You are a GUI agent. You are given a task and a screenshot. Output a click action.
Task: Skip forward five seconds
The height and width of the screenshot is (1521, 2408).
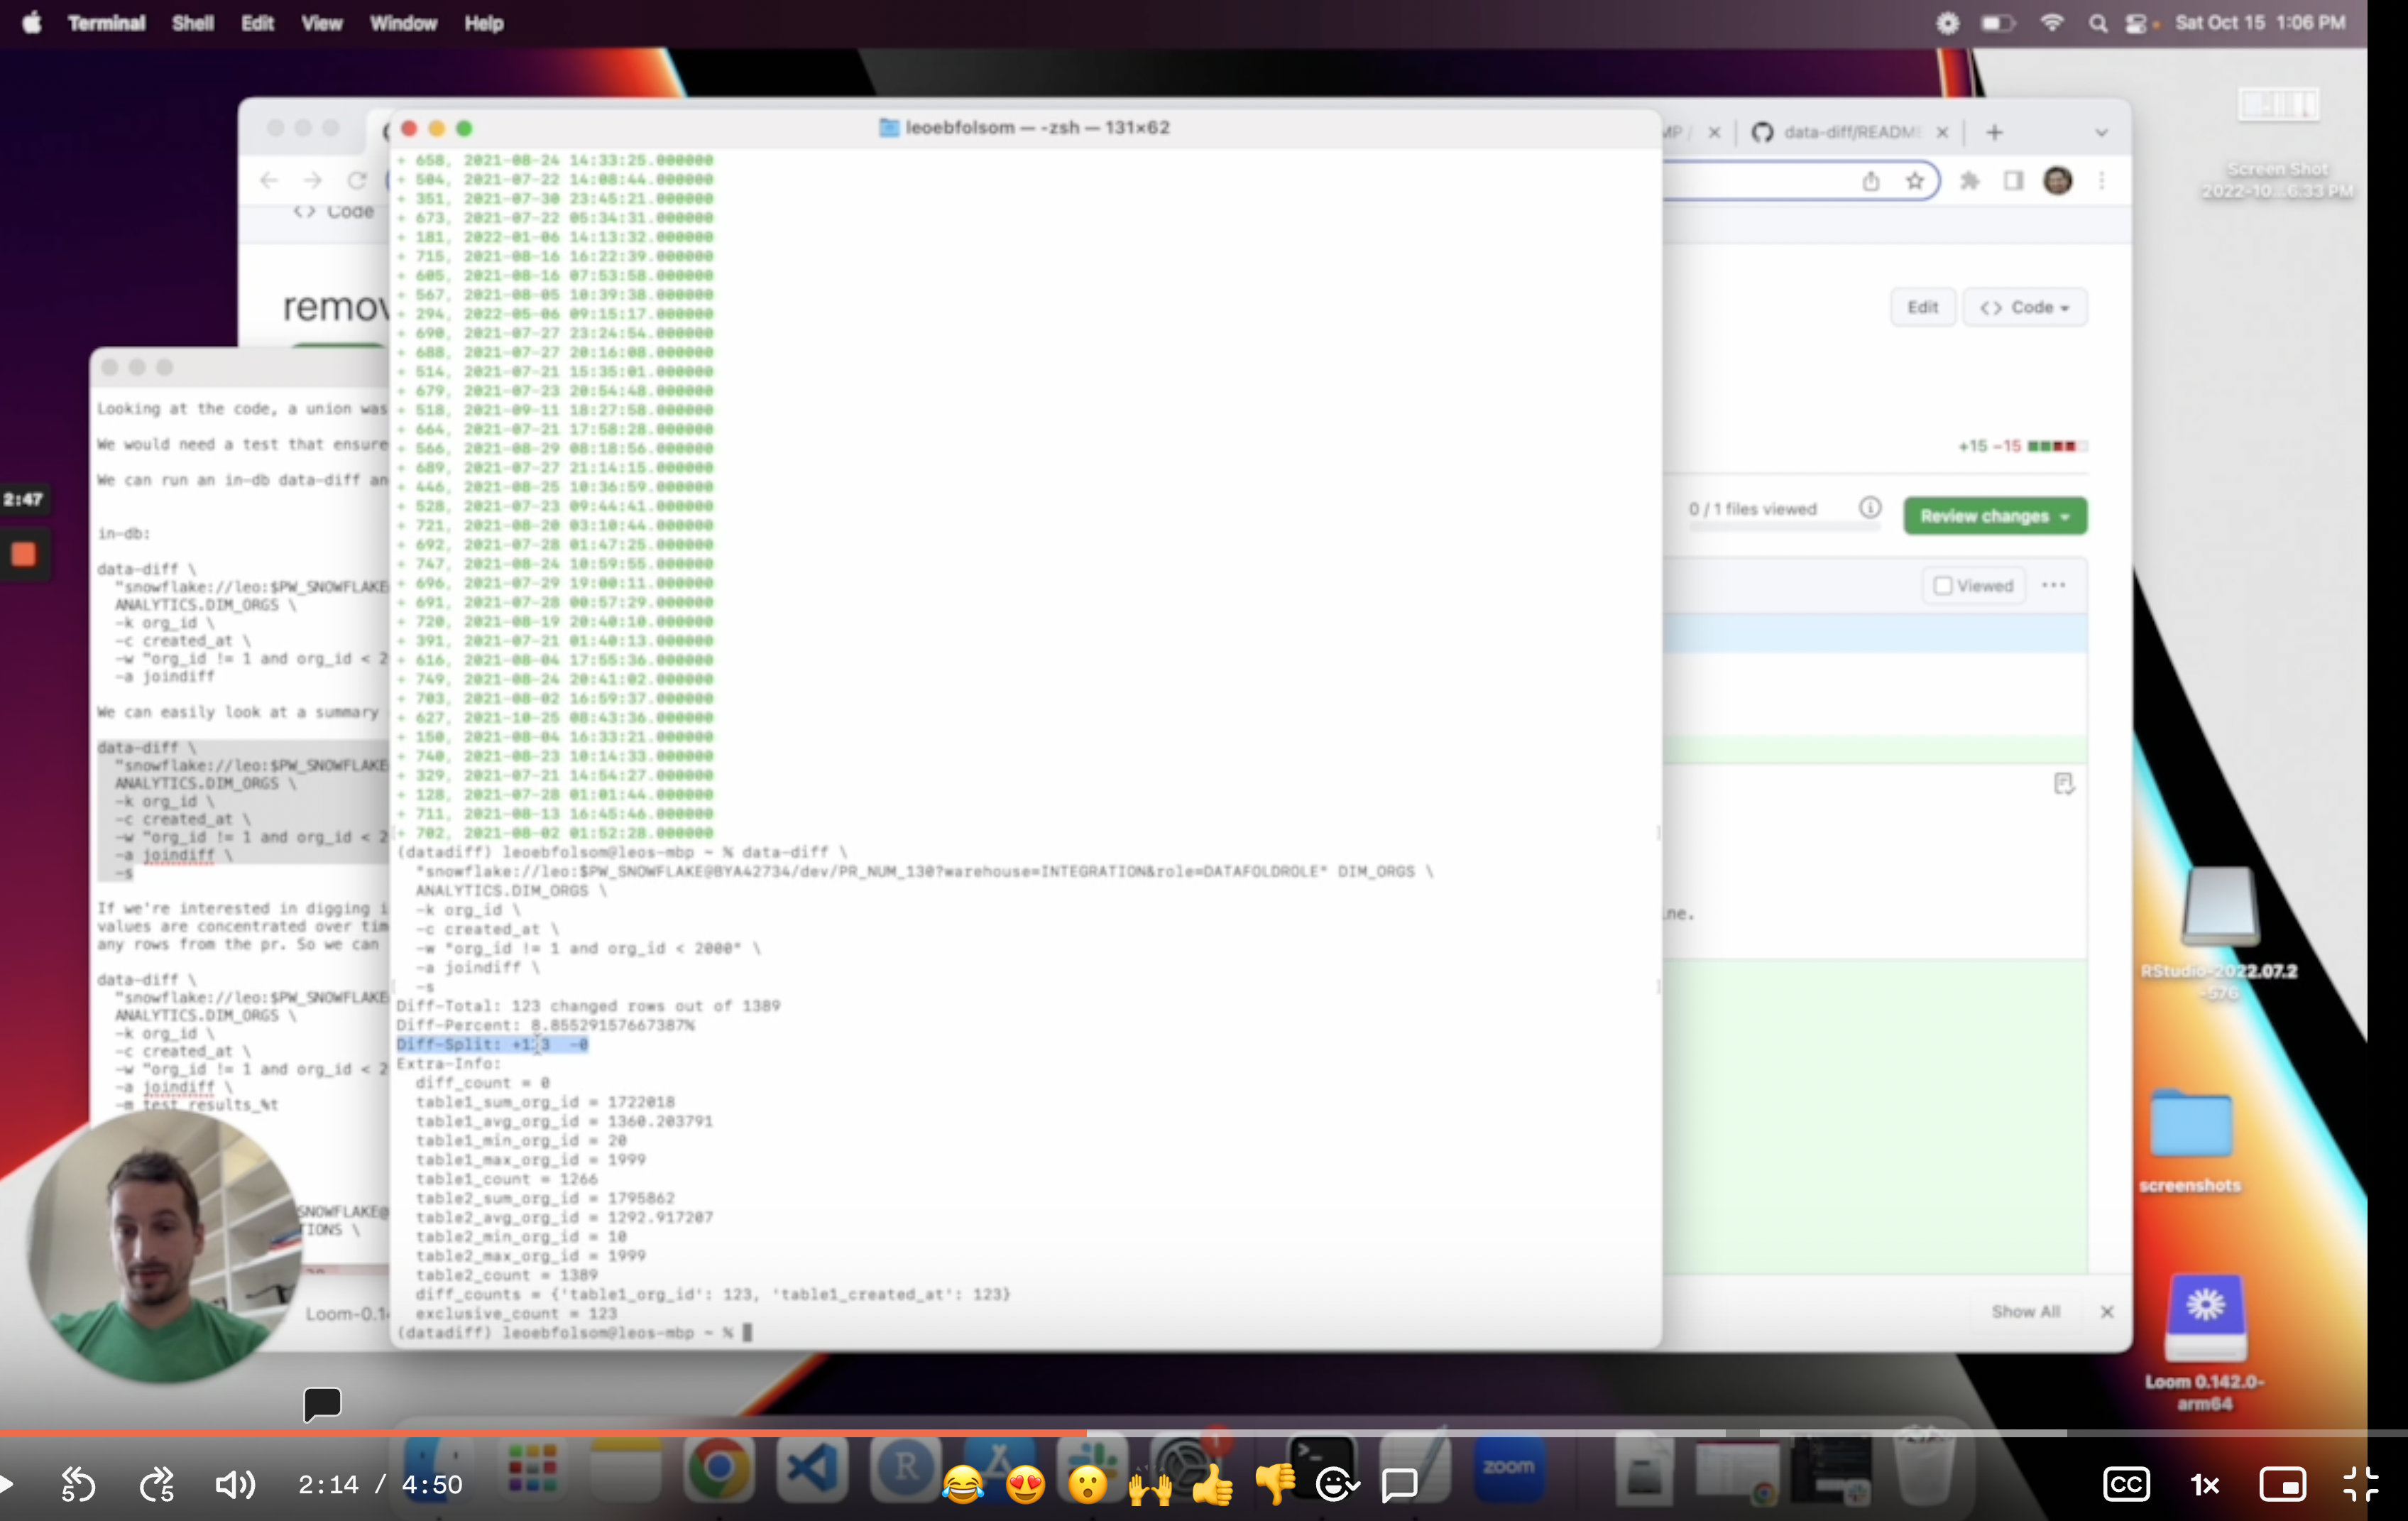[x=157, y=1485]
